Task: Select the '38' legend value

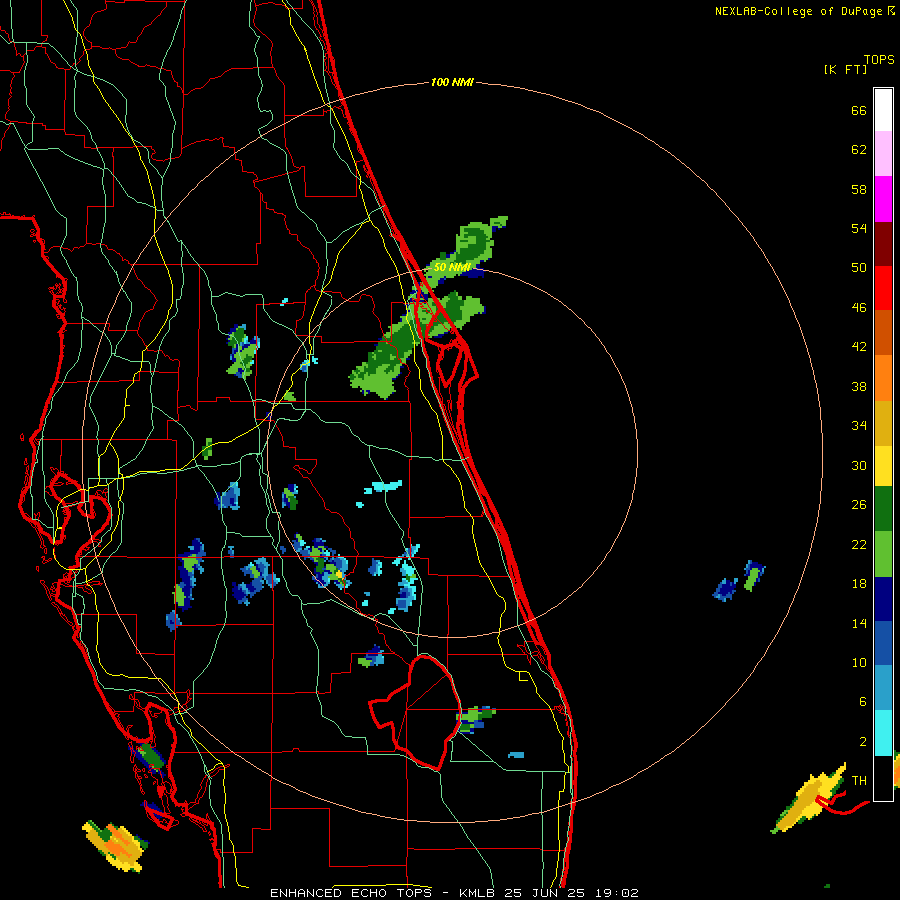Action: pyautogui.click(x=859, y=386)
